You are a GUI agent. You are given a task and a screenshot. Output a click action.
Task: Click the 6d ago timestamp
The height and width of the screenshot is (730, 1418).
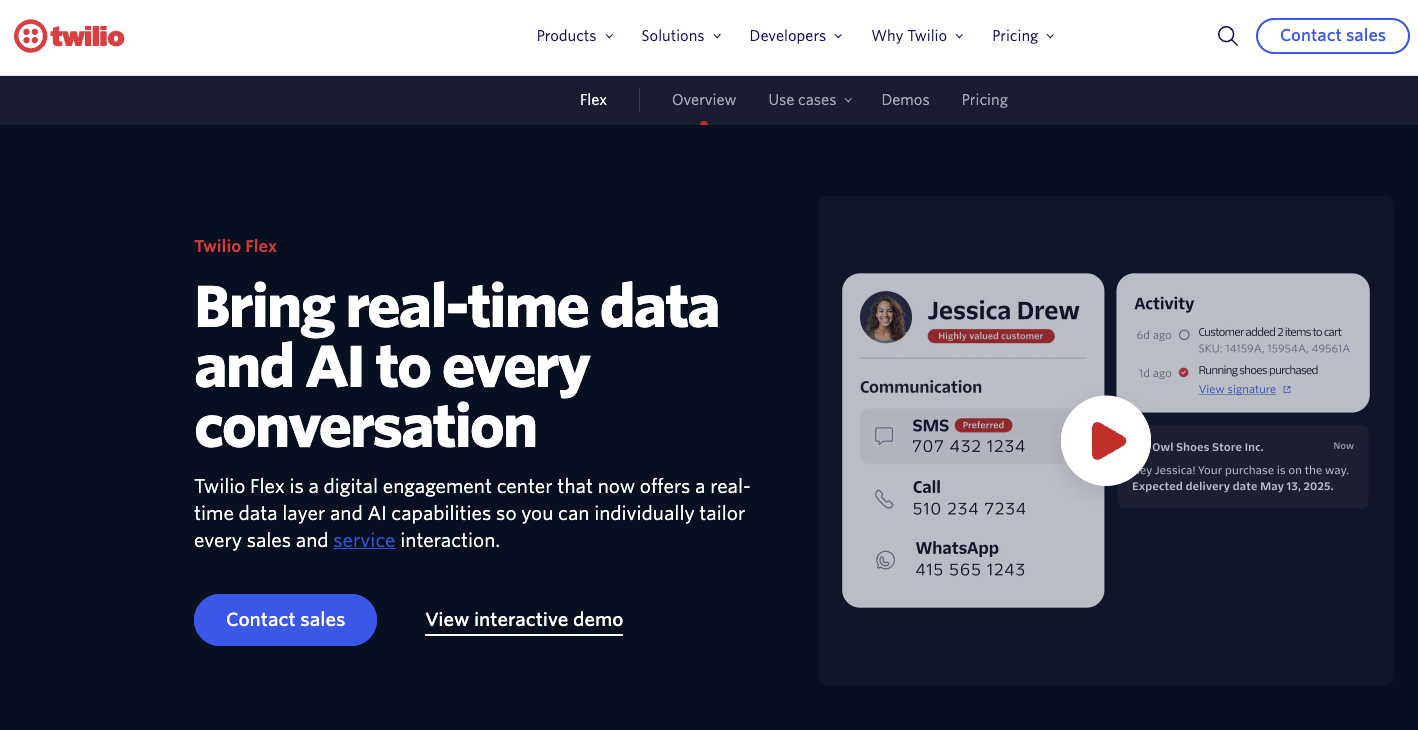[x=1154, y=336]
